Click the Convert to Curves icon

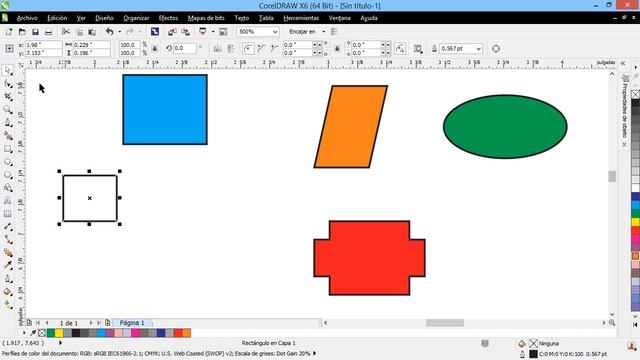[496, 49]
